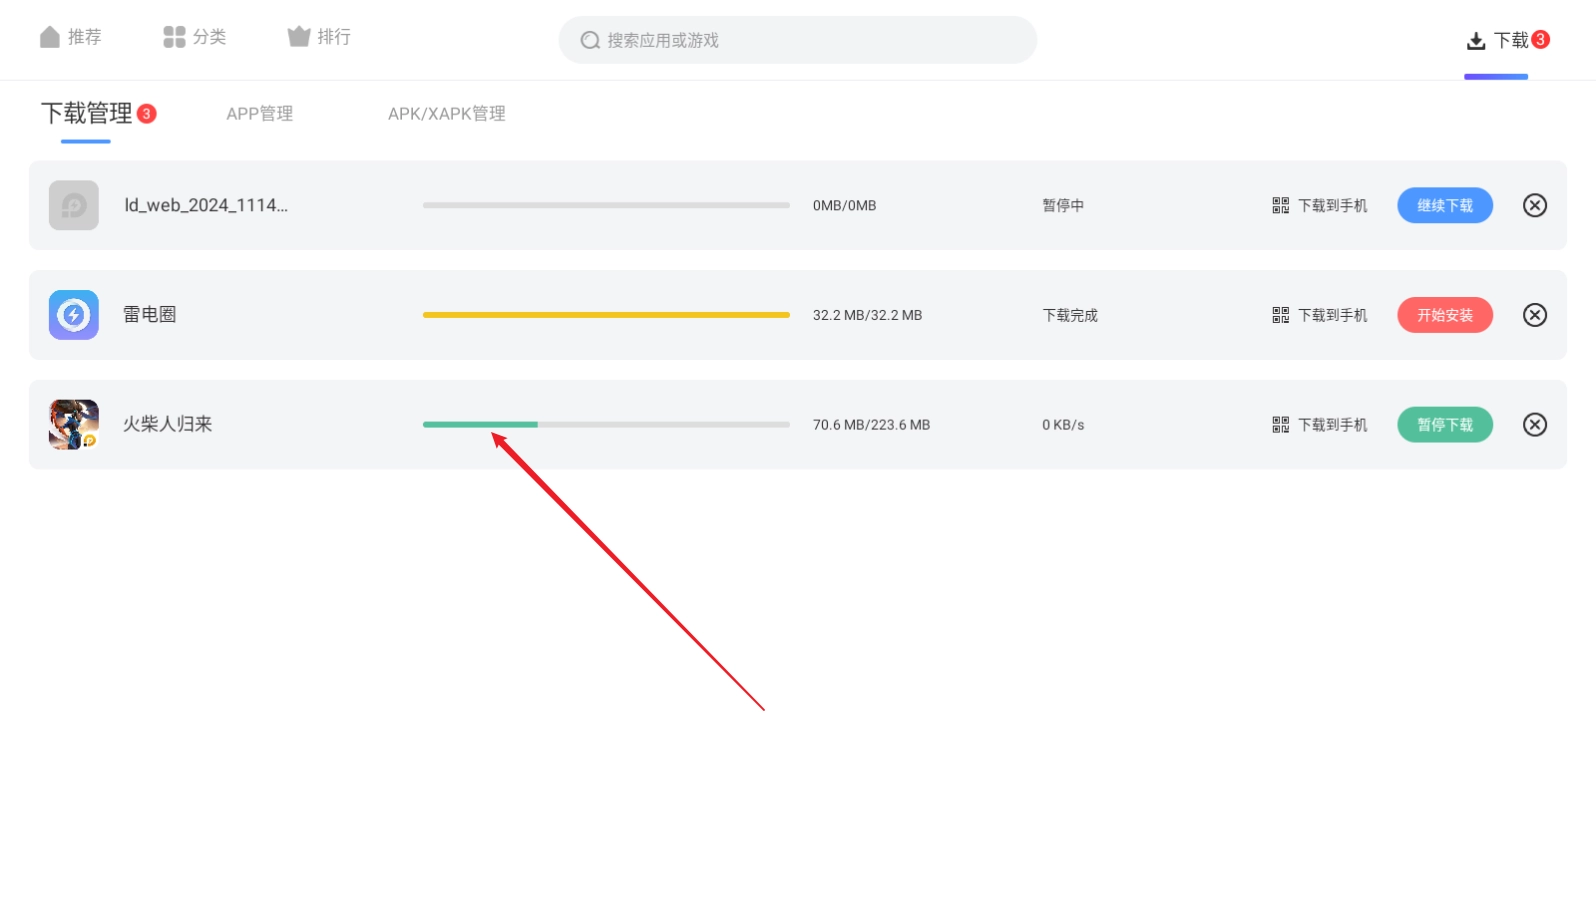Viewport: 1596px width, 897px height.
Task: Switch to the APP管理 tab
Action: point(259,114)
